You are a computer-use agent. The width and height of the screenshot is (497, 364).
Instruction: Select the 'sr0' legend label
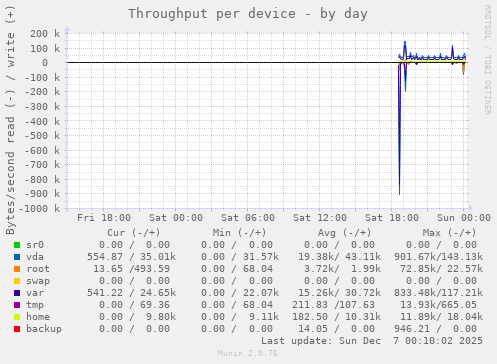(35, 245)
